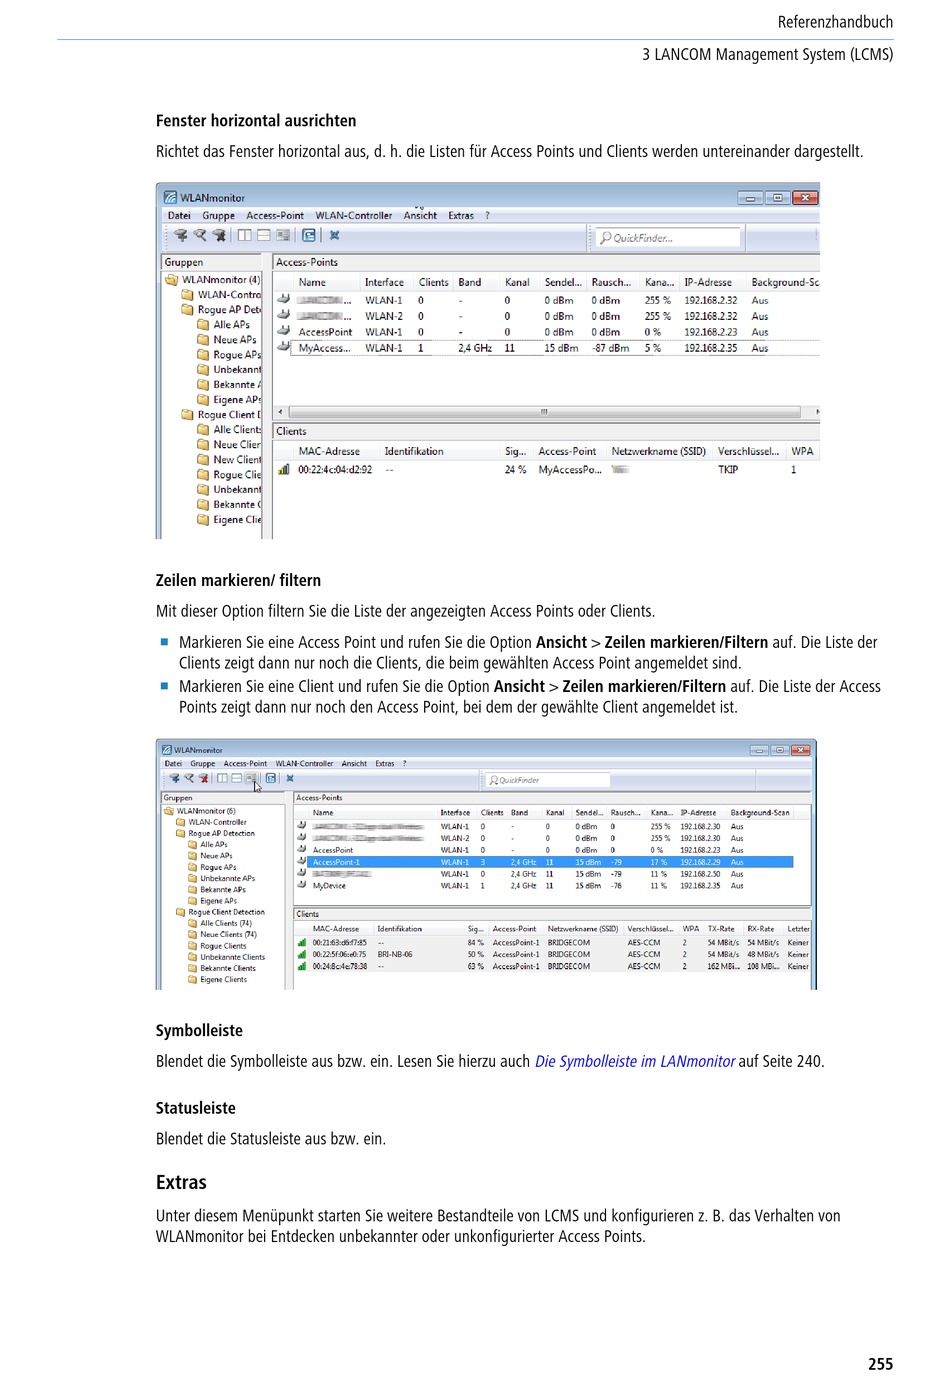Sort by the Background-Scan column header in the lower window
950x1378 pixels.
pos(760,812)
